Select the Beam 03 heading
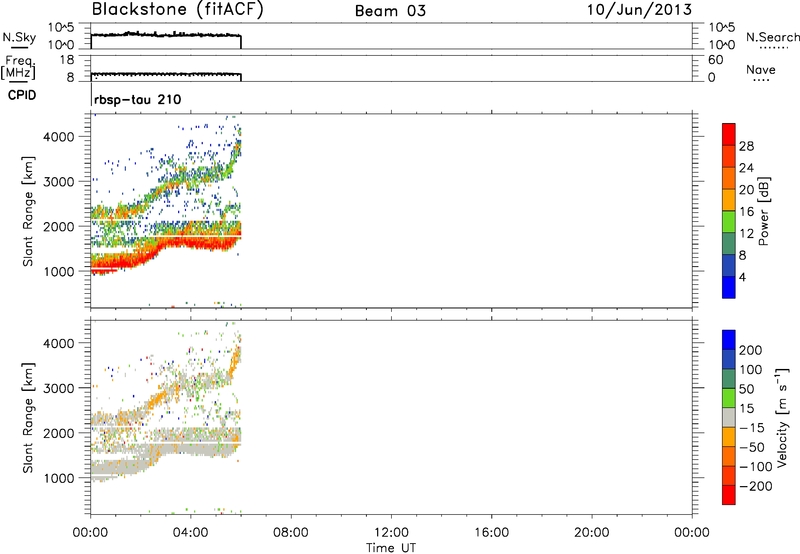The image size is (800, 554). (x=390, y=11)
